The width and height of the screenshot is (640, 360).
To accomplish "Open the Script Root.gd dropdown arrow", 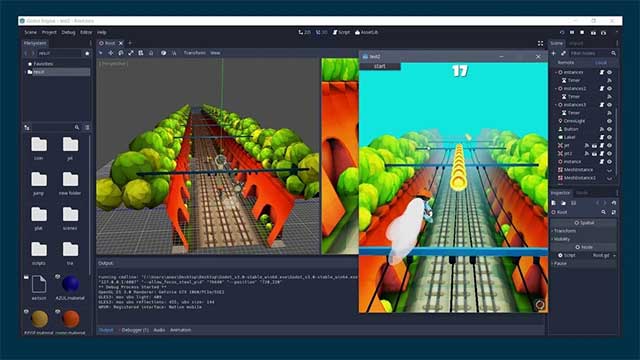I will pyautogui.click(x=614, y=256).
